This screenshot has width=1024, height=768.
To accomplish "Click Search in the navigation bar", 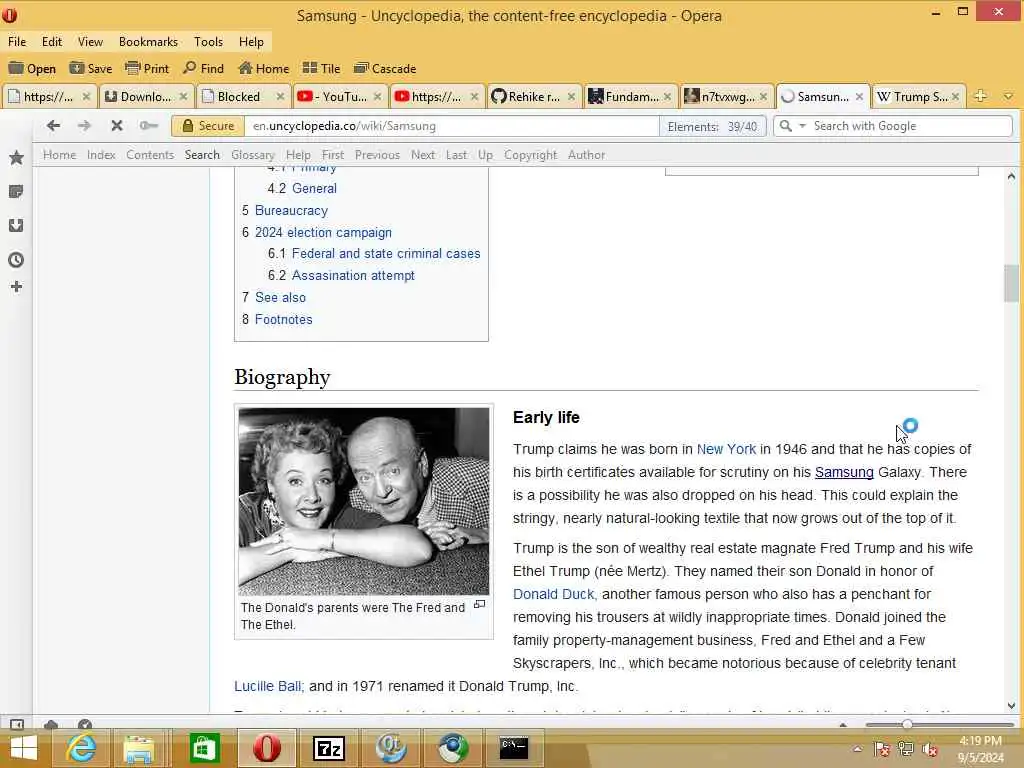I will pyautogui.click(x=202, y=155).
